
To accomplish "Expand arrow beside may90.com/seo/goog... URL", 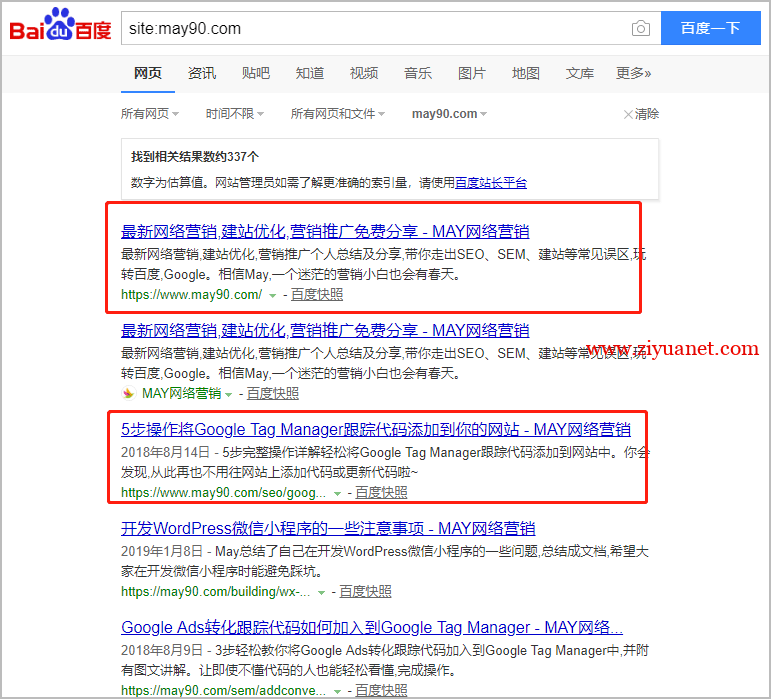I will (337, 494).
